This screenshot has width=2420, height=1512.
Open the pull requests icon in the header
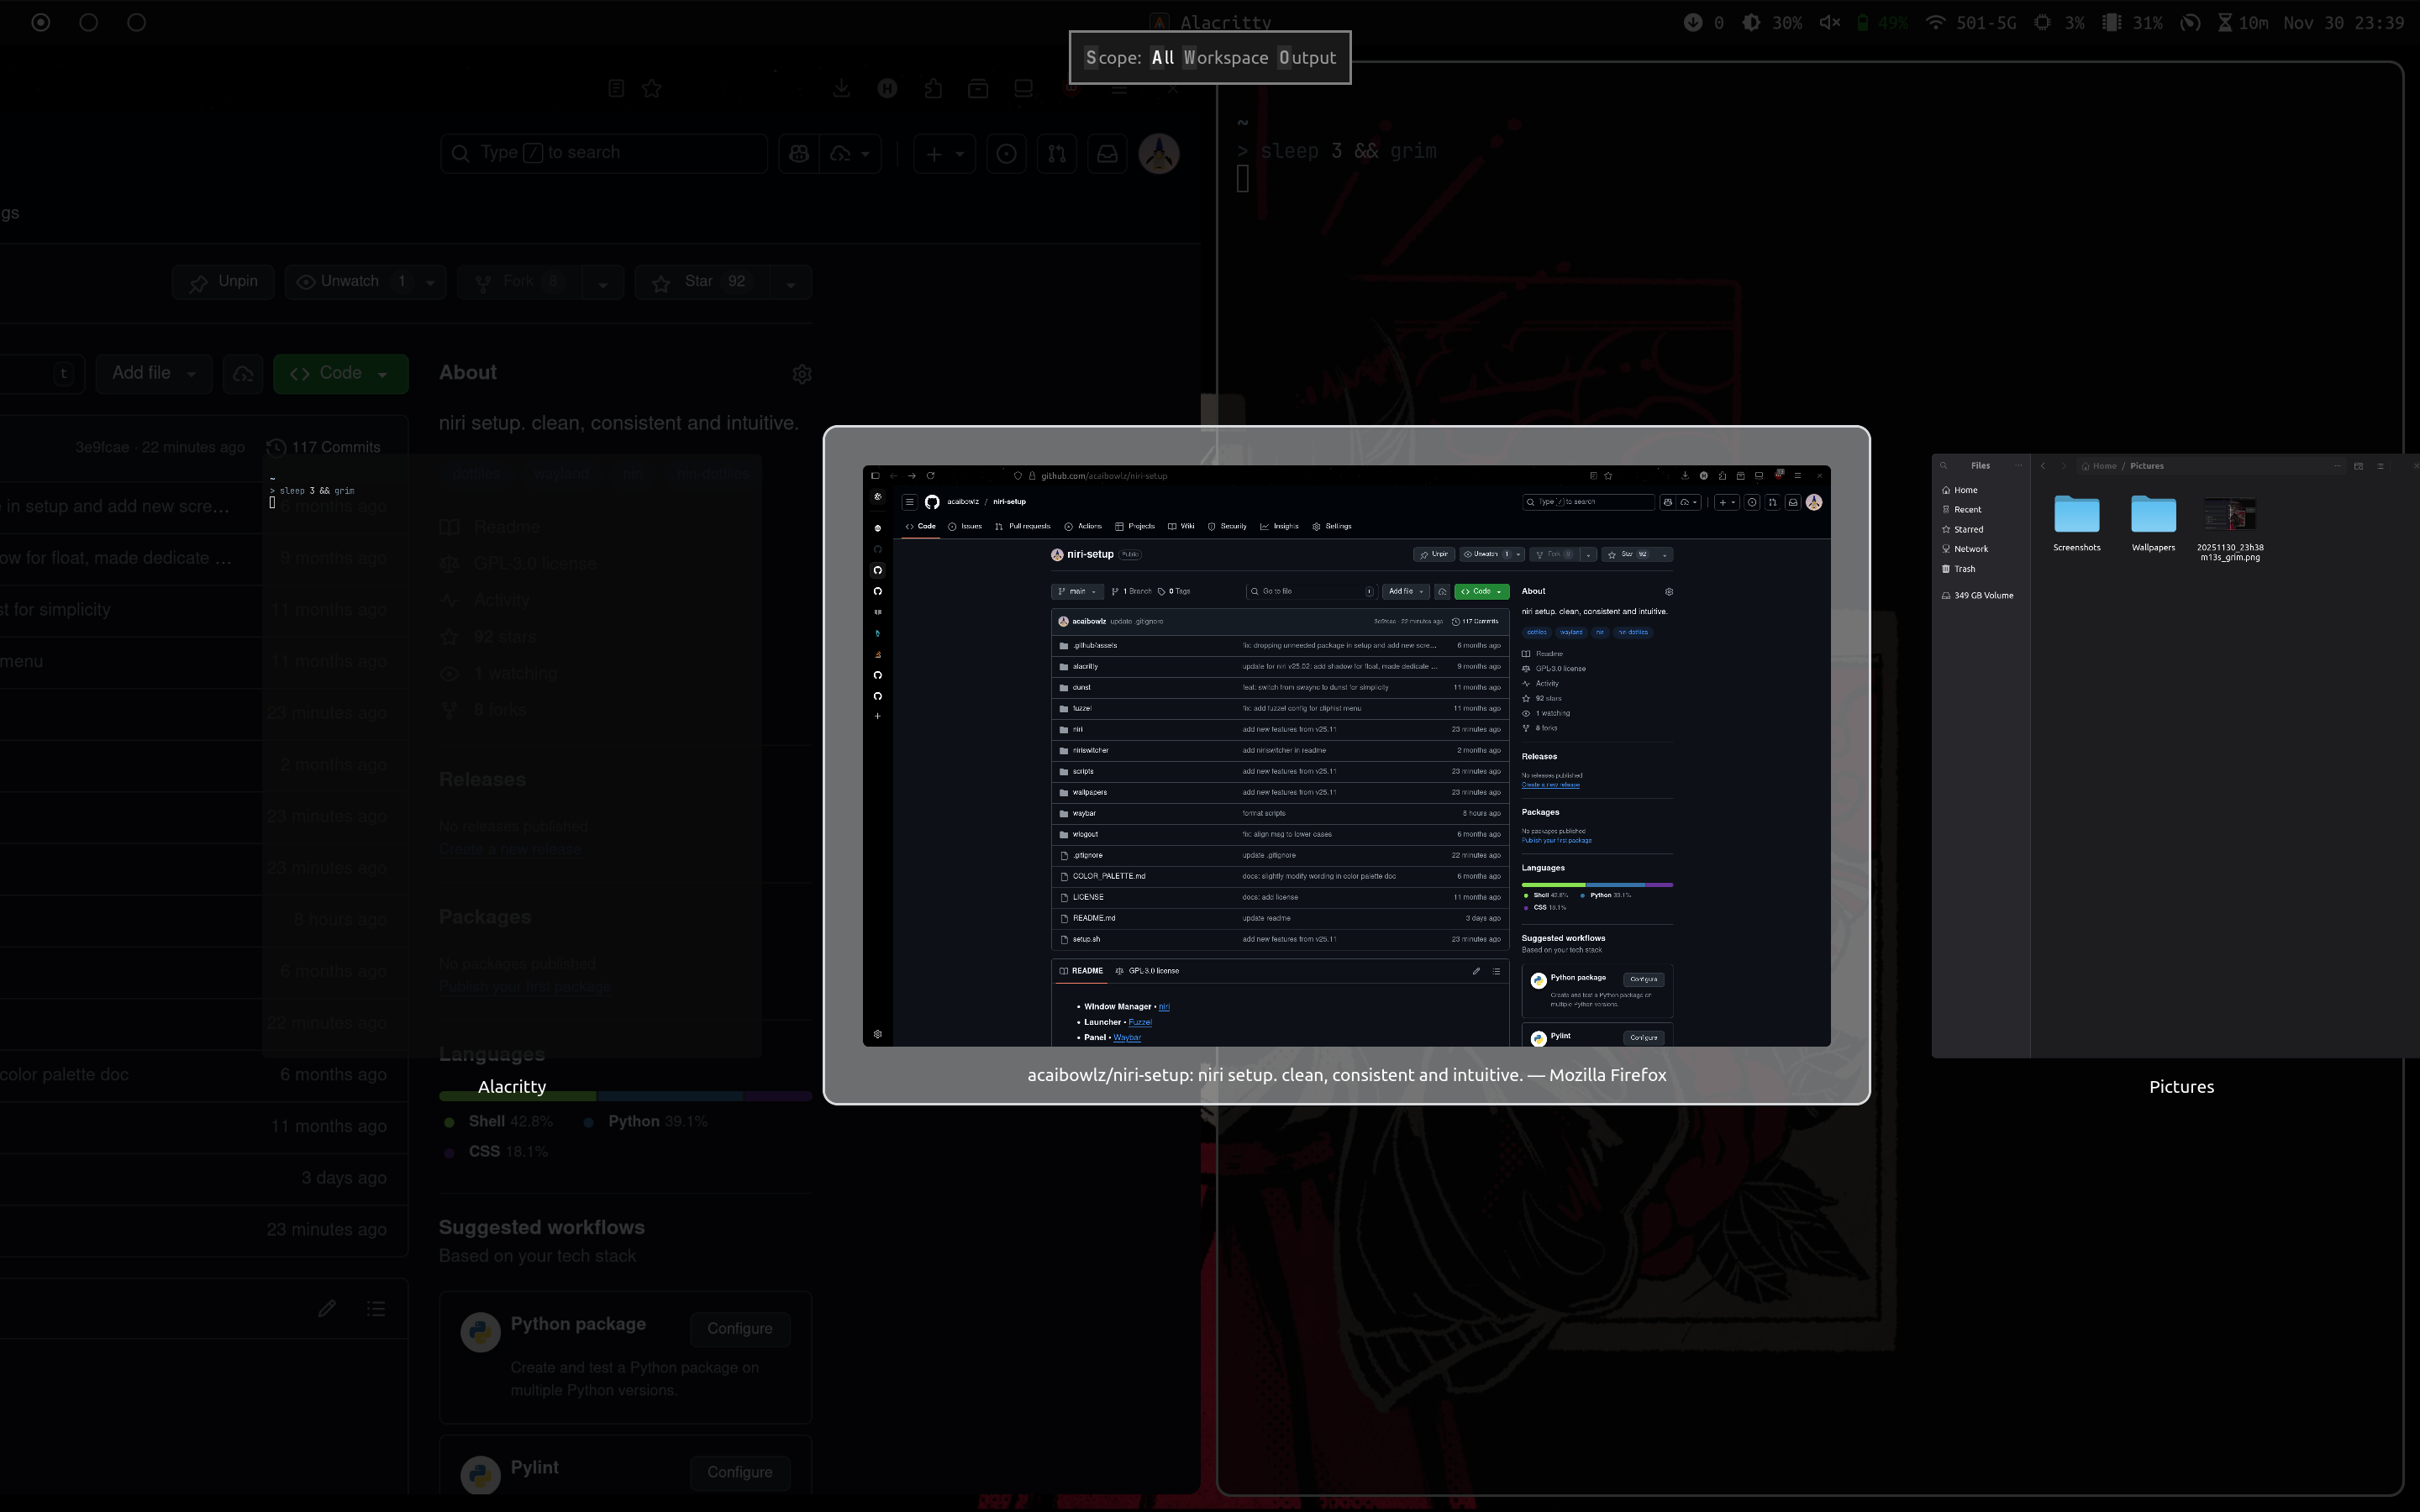point(1056,153)
